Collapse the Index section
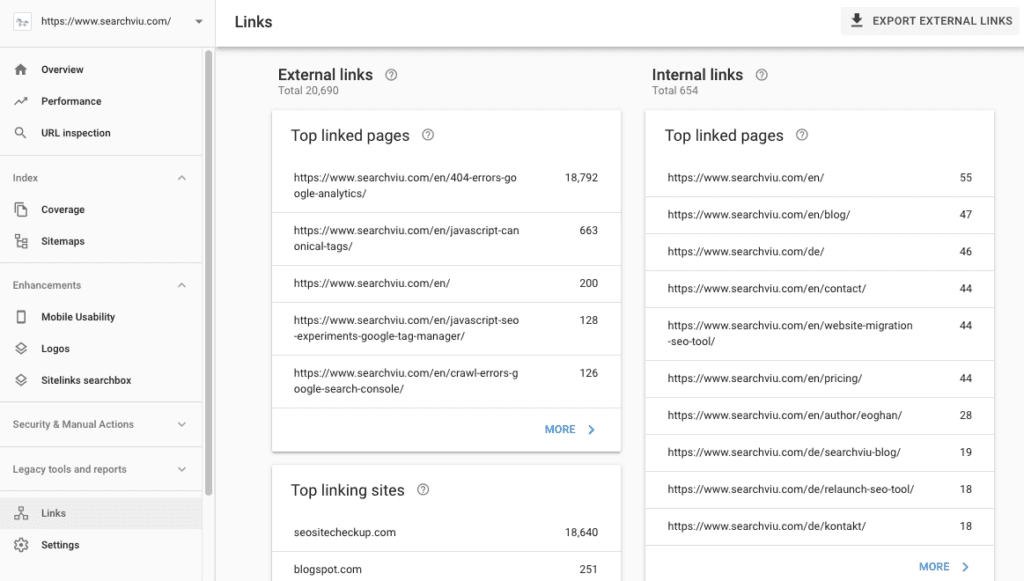Viewport: 1024px width, 581px height. [x=181, y=177]
